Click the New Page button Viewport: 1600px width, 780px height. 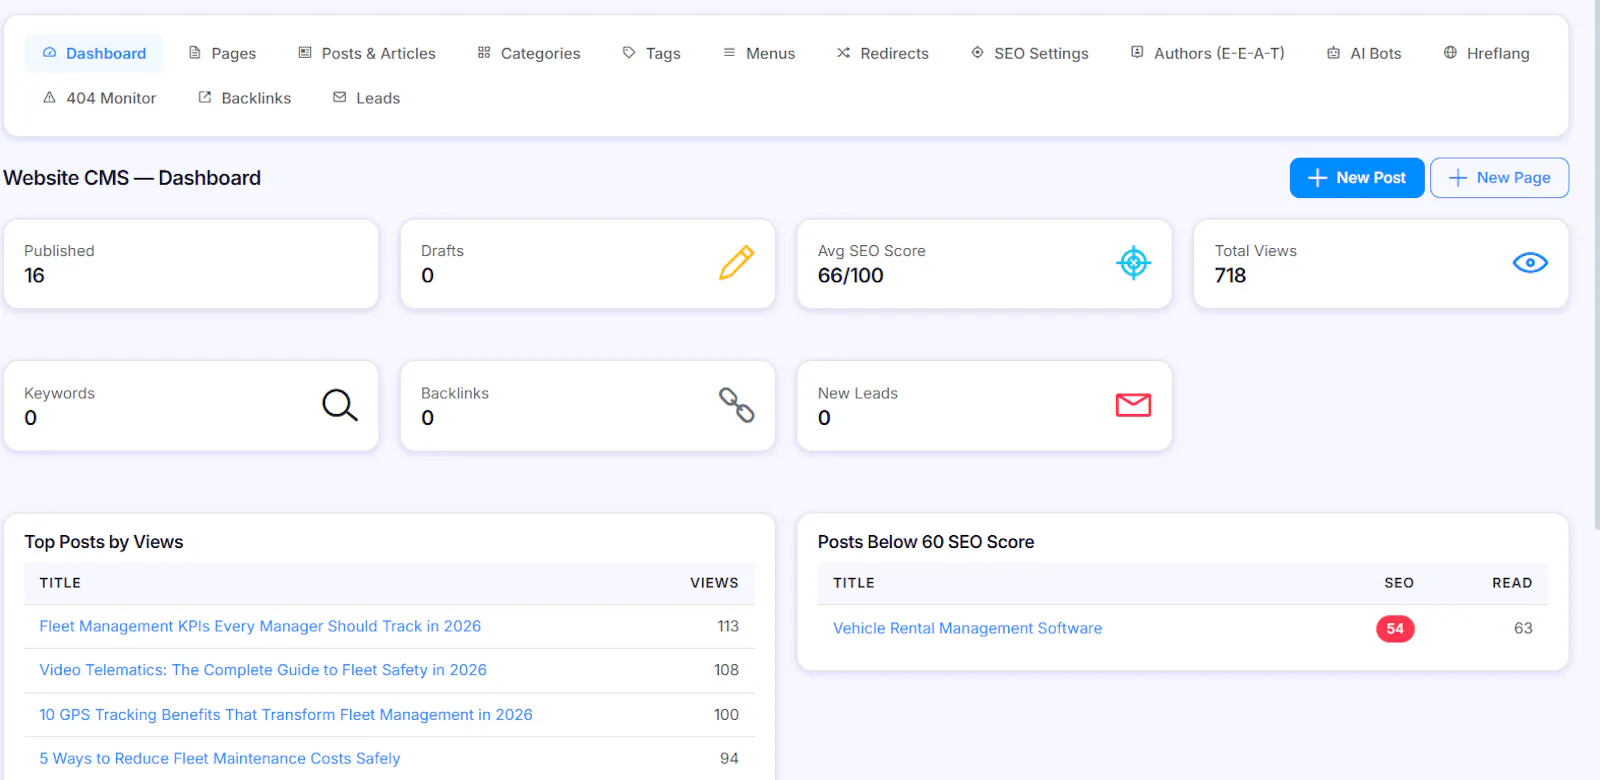point(1499,178)
